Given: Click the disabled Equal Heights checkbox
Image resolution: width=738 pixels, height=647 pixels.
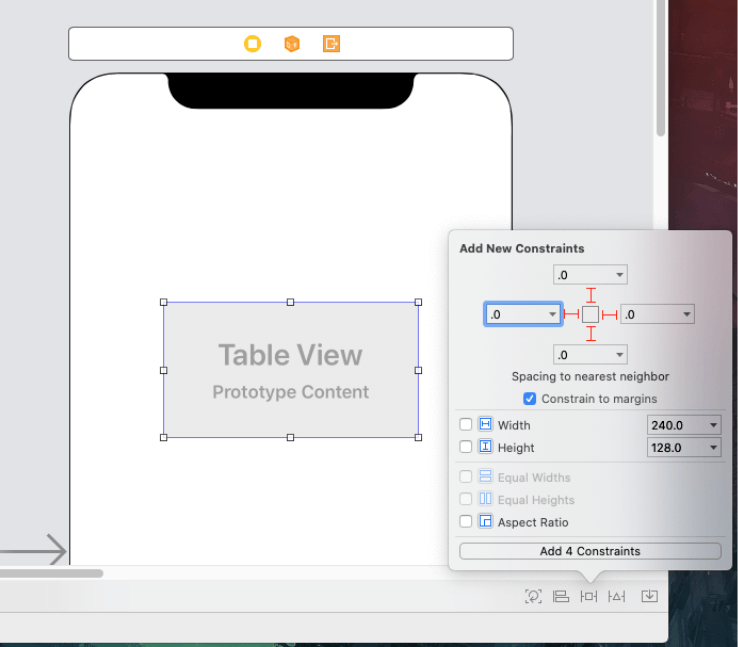Looking at the screenshot, I should [465, 499].
